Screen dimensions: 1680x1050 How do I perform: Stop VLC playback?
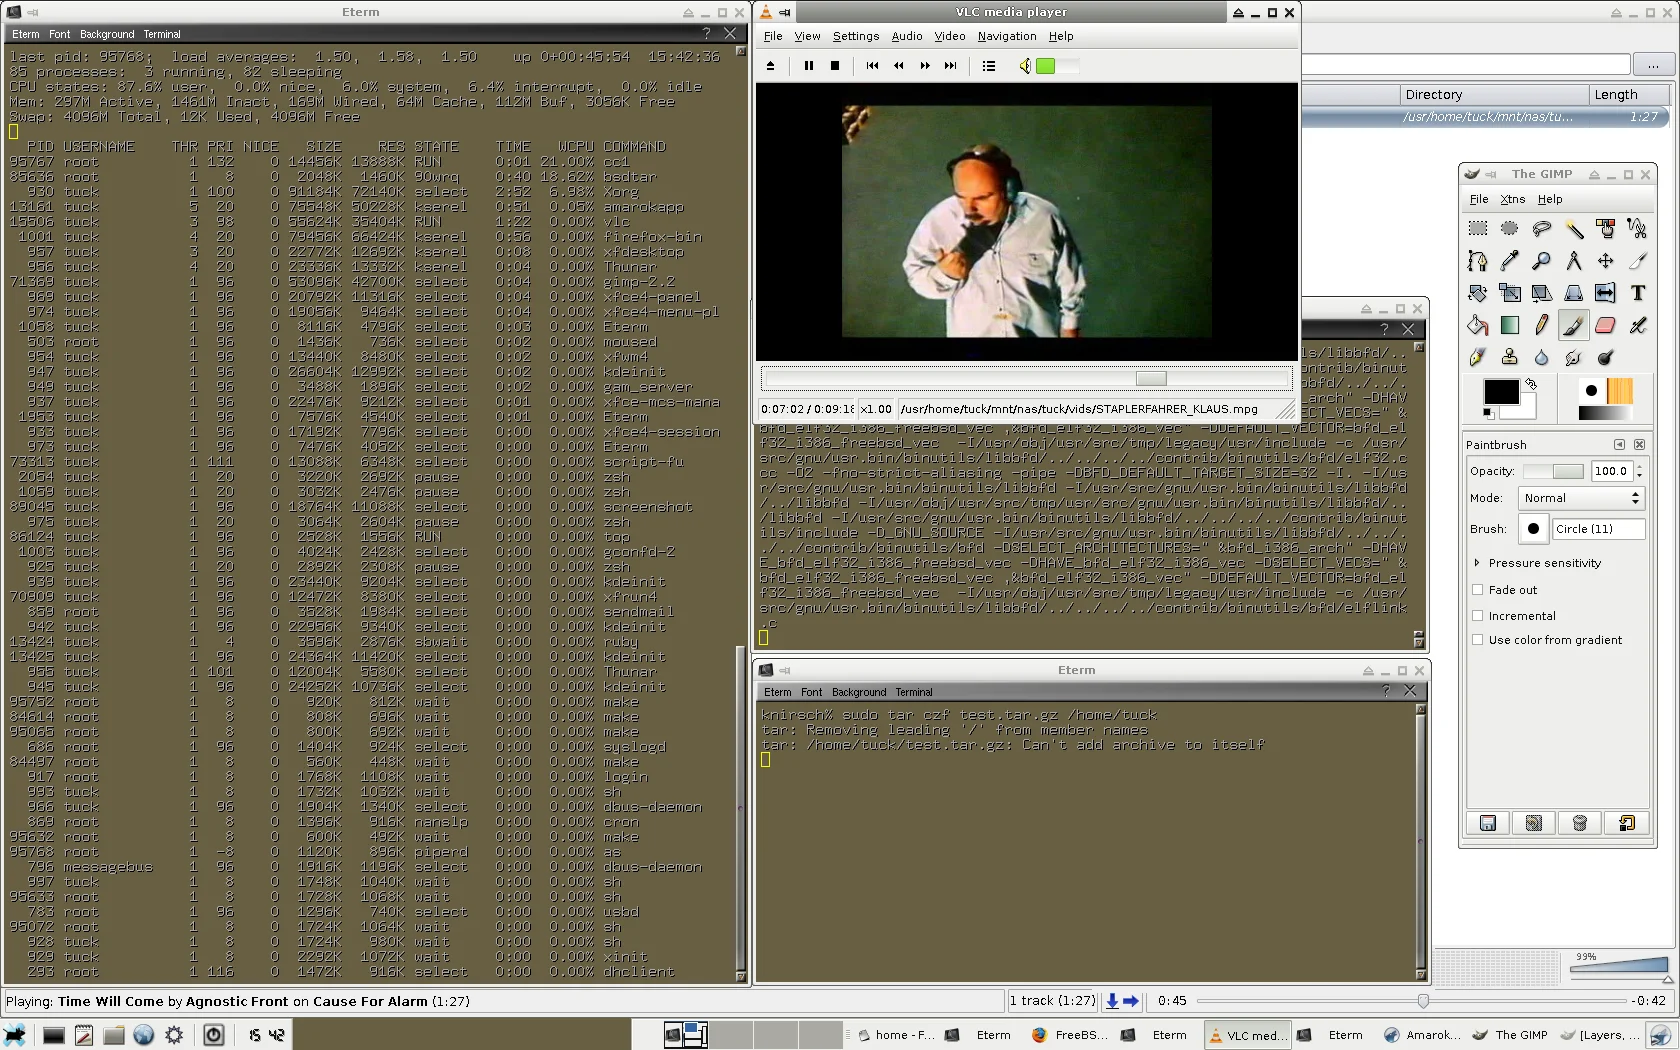click(x=835, y=66)
